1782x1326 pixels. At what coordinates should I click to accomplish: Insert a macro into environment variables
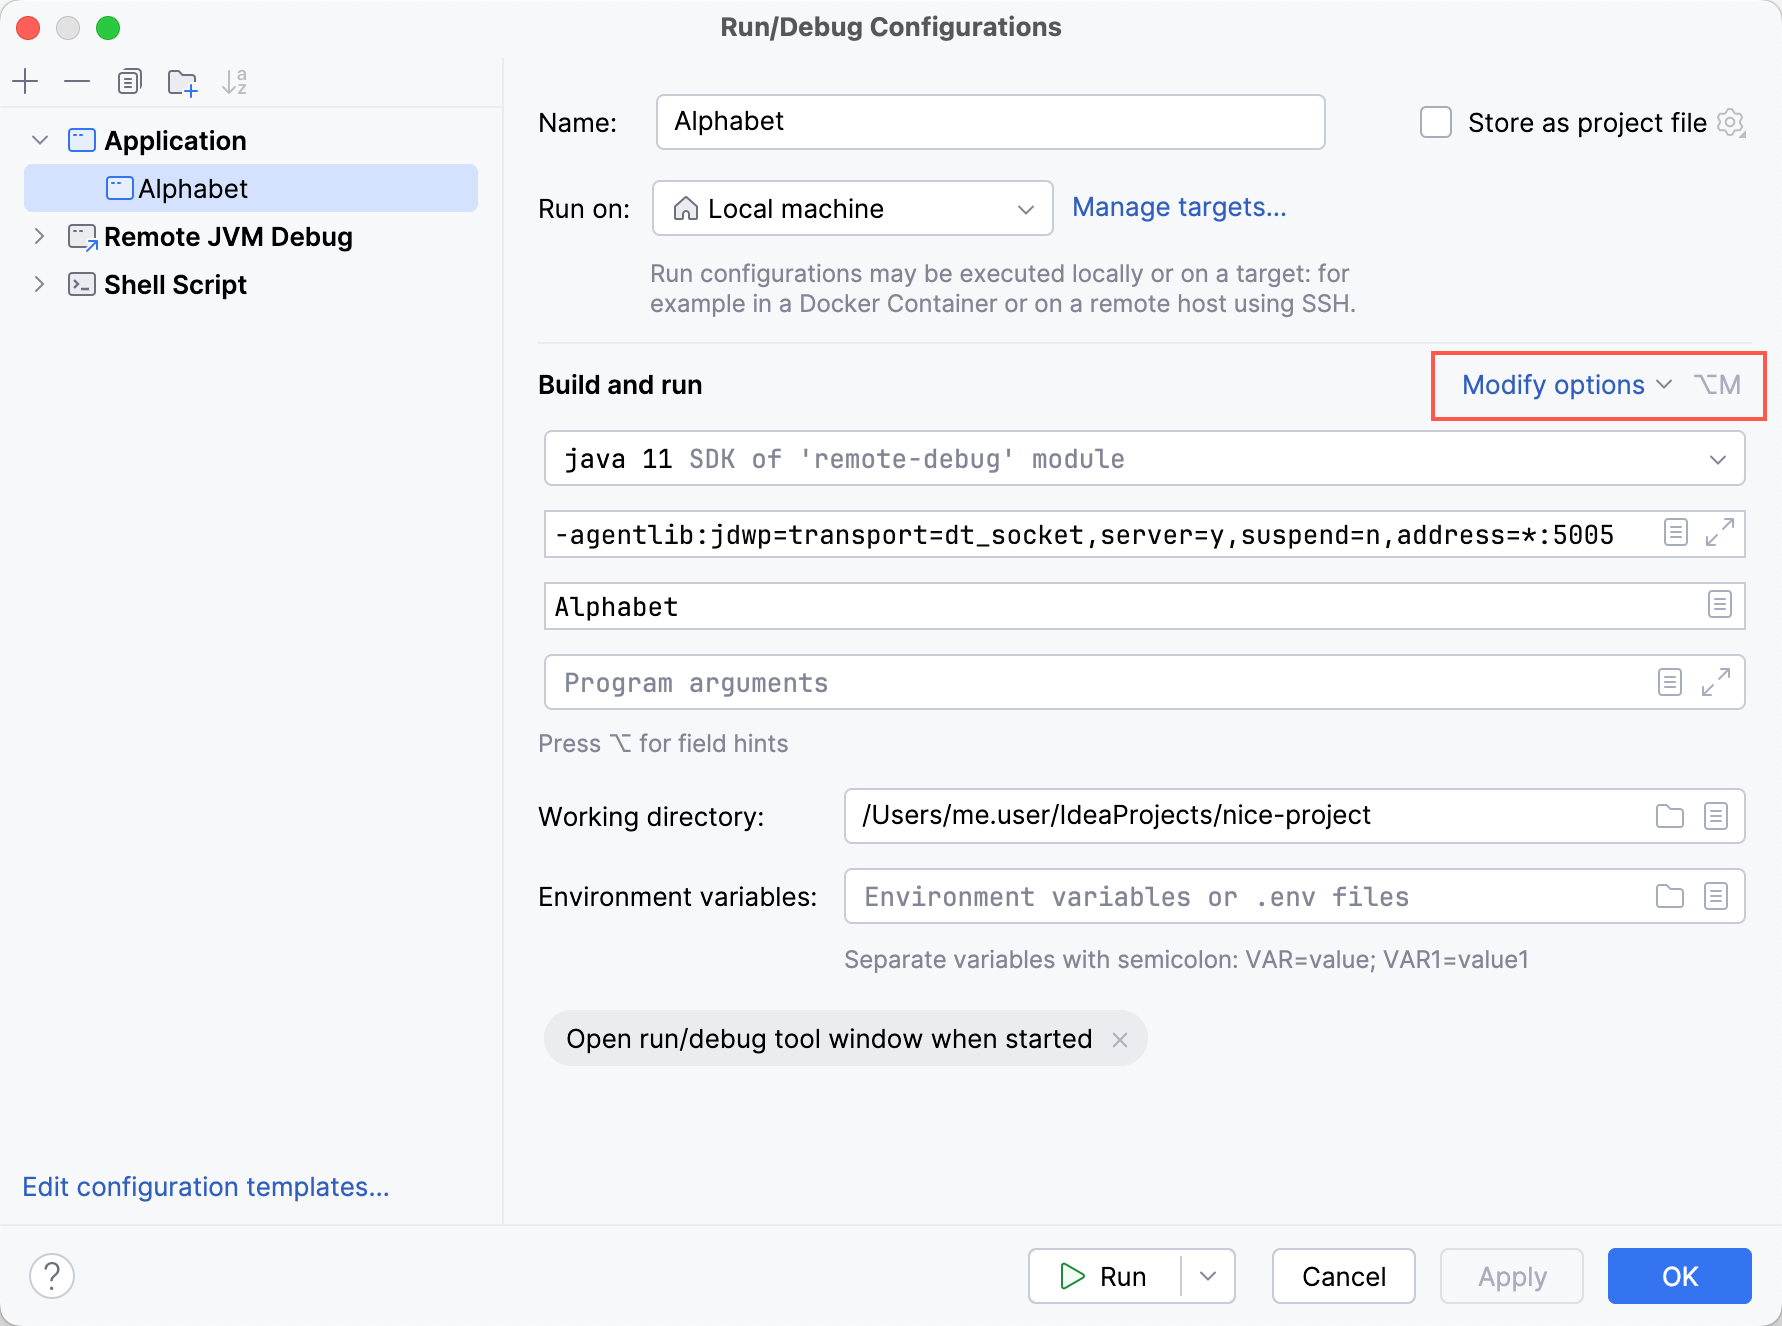pos(1717,896)
